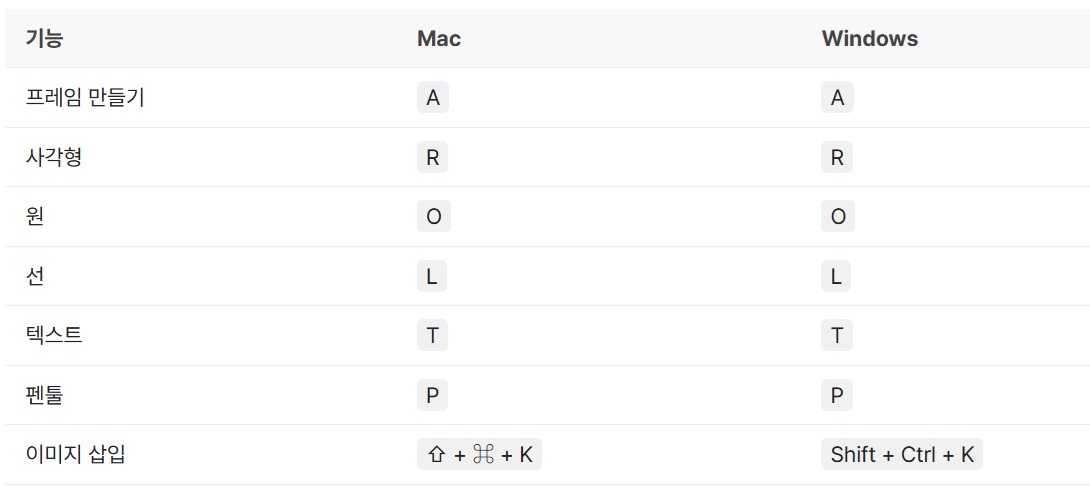Image resolution: width=1090 pixels, height=486 pixels.
Task: Select the 텍스트 row label
Action: (54, 336)
